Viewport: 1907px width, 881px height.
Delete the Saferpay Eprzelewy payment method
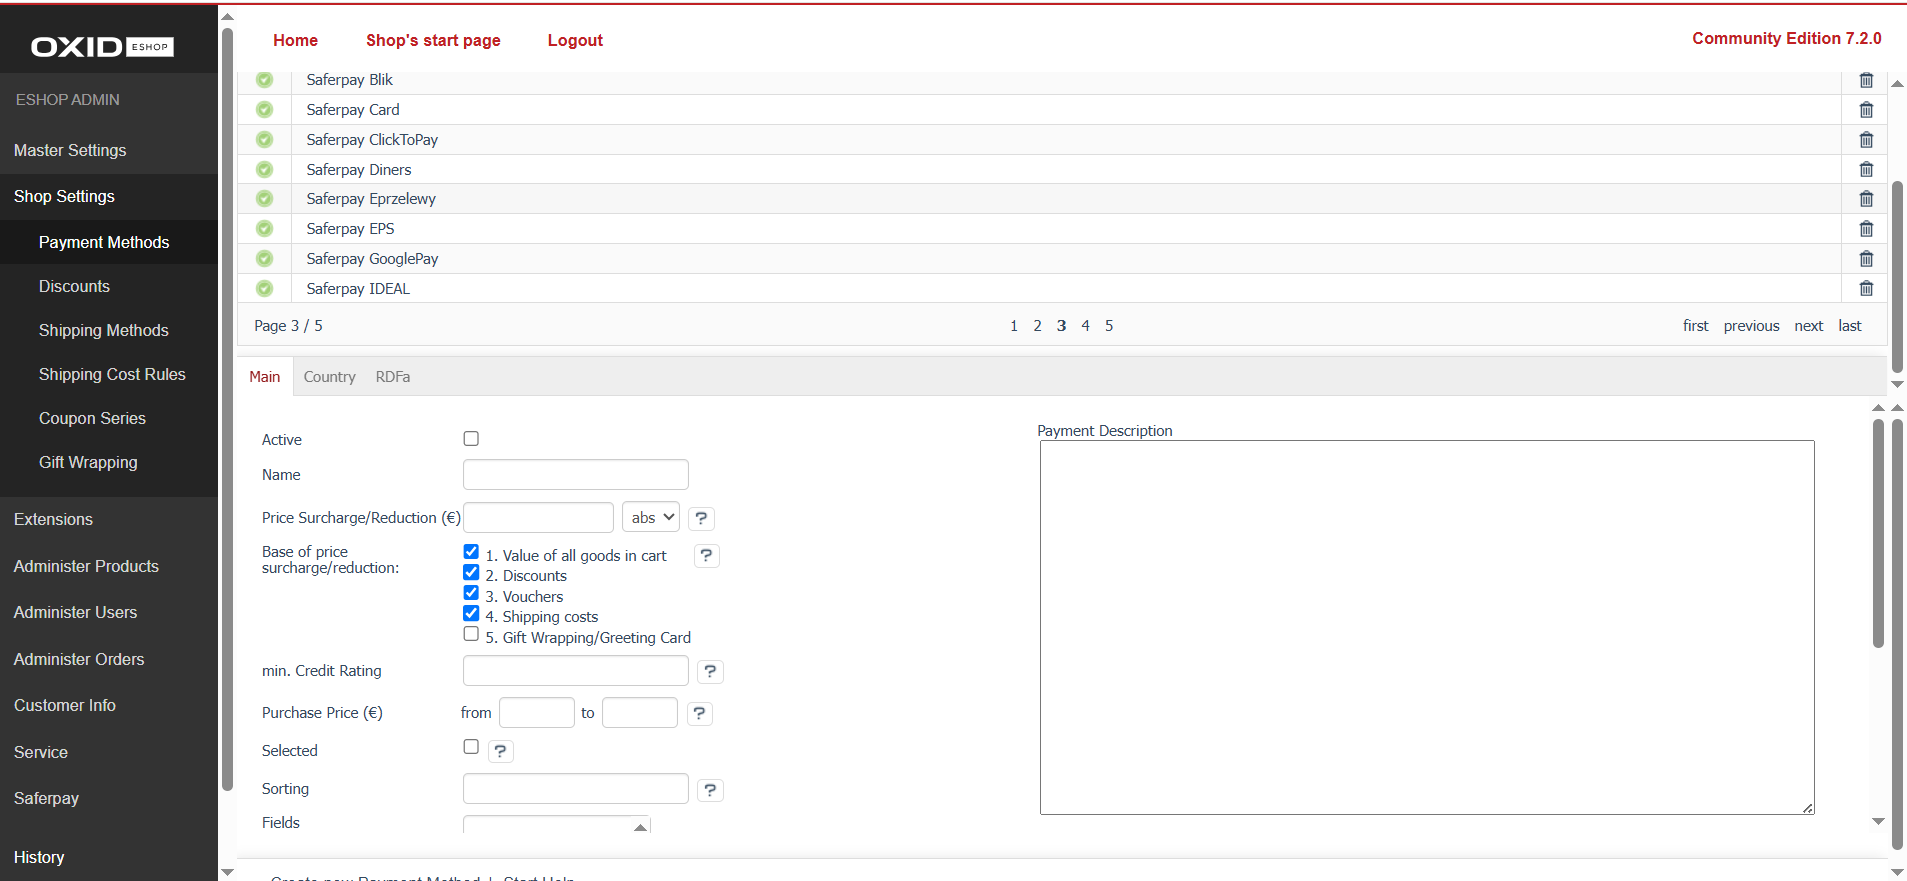coord(1866,199)
